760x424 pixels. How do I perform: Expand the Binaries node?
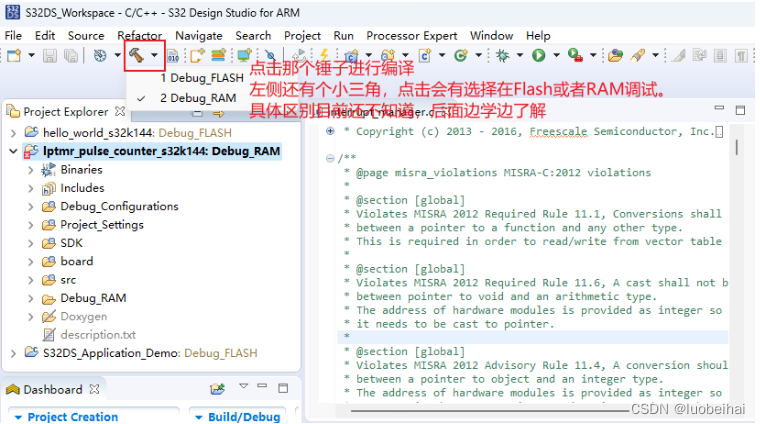pyautogui.click(x=31, y=170)
